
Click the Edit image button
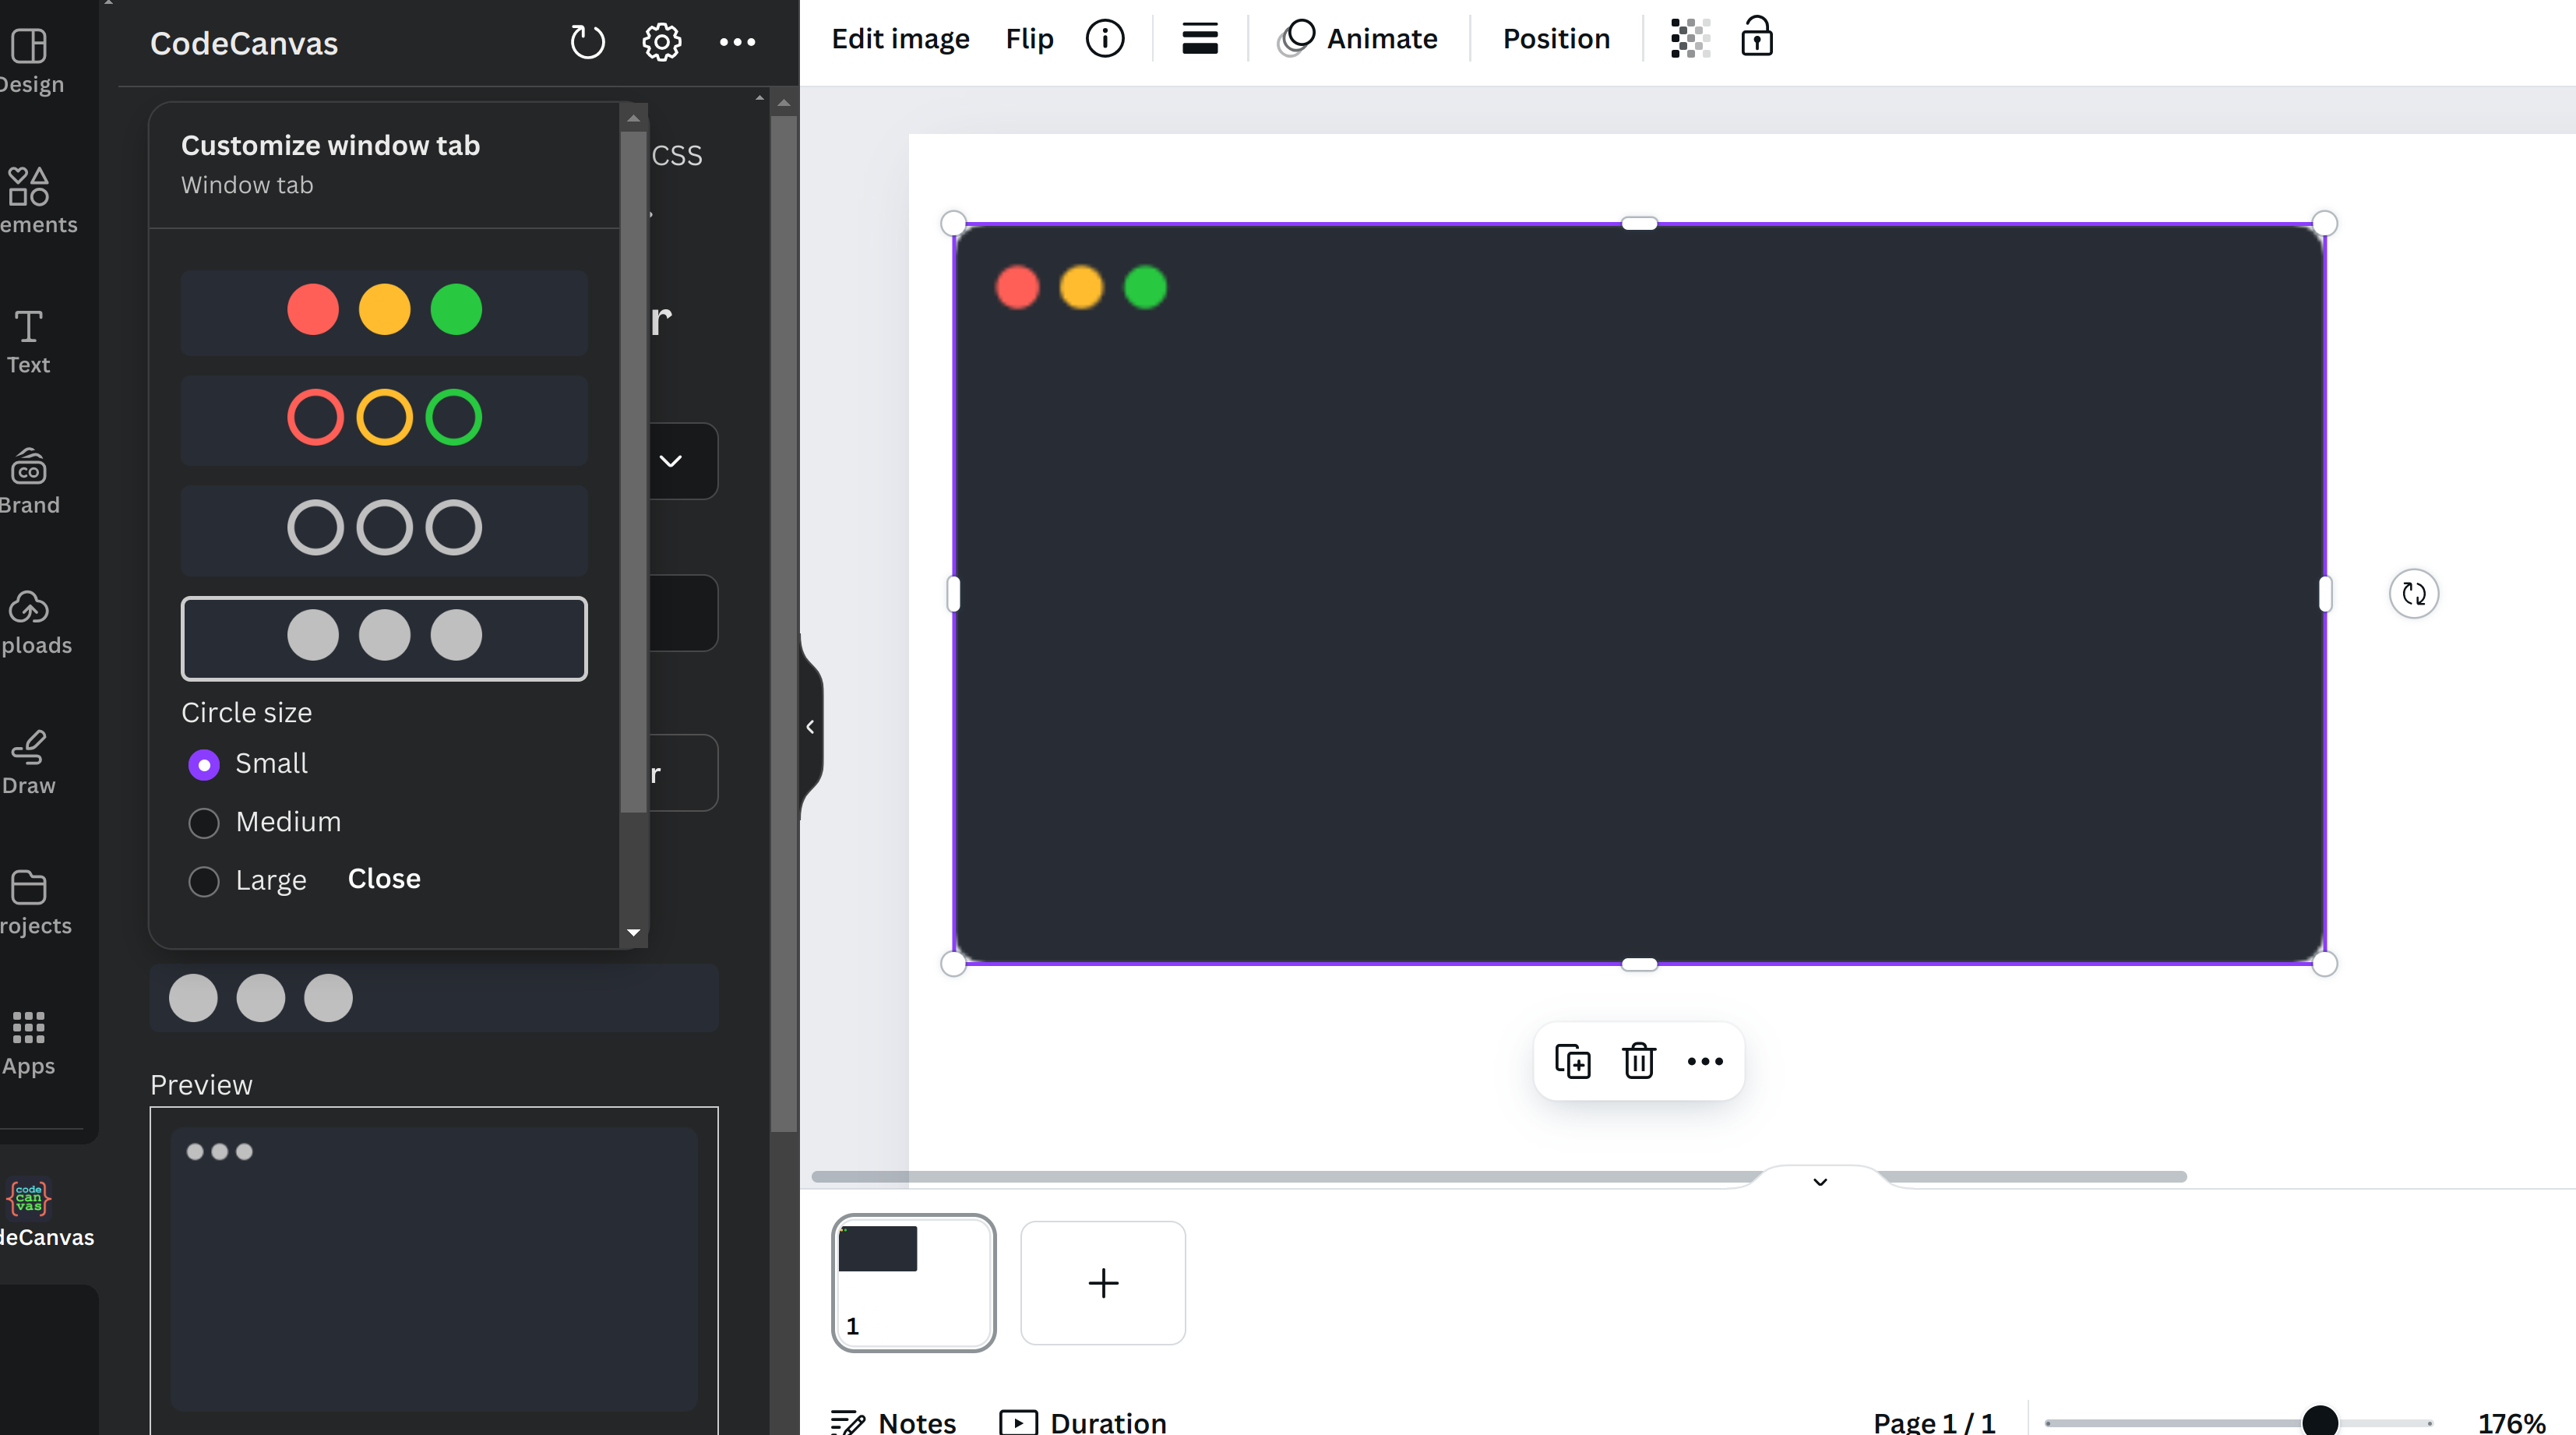[900, 39]
